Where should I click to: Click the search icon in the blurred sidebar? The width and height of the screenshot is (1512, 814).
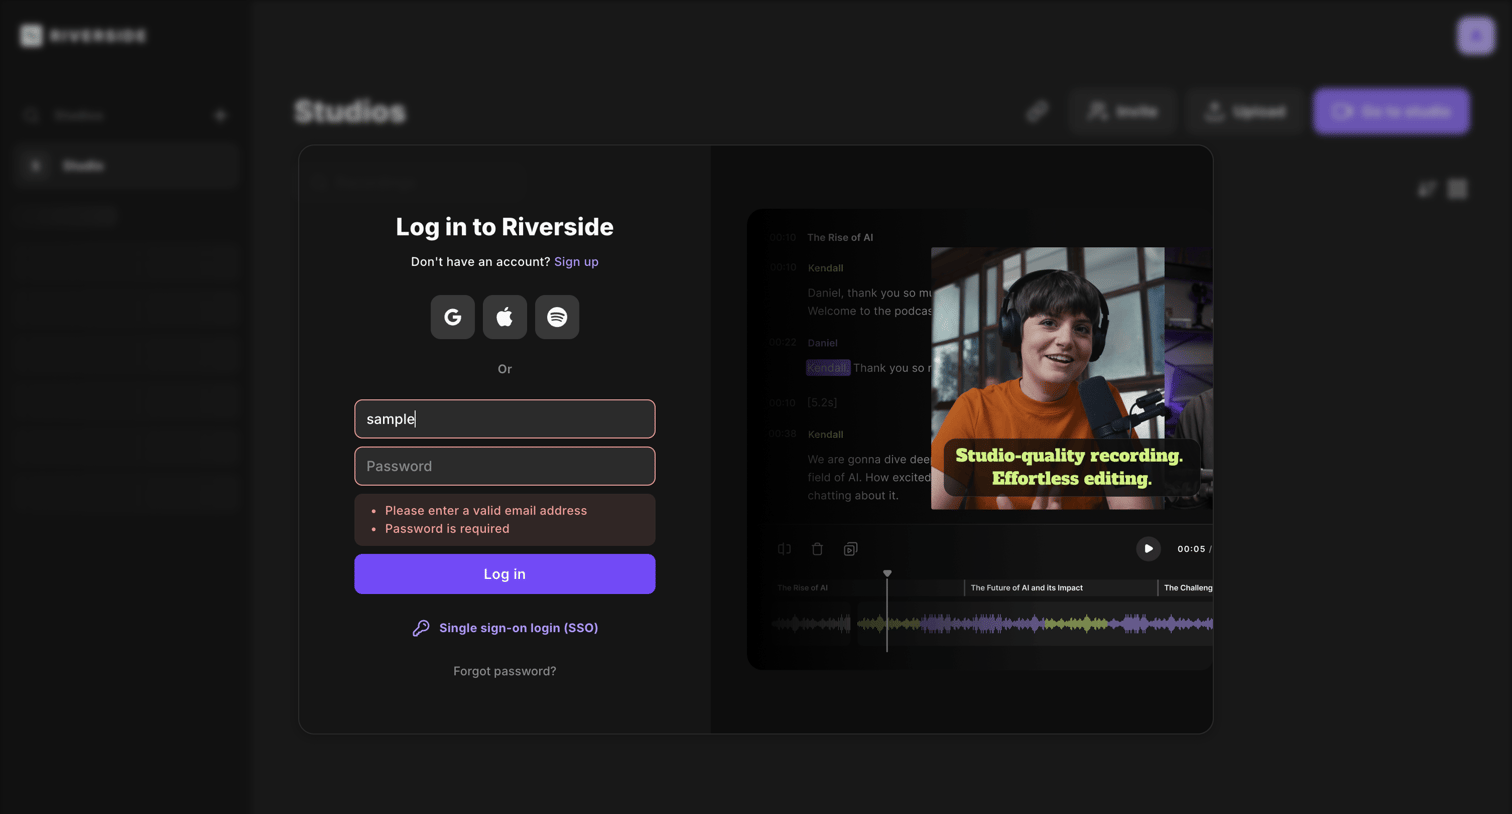(x=31, y=116)
